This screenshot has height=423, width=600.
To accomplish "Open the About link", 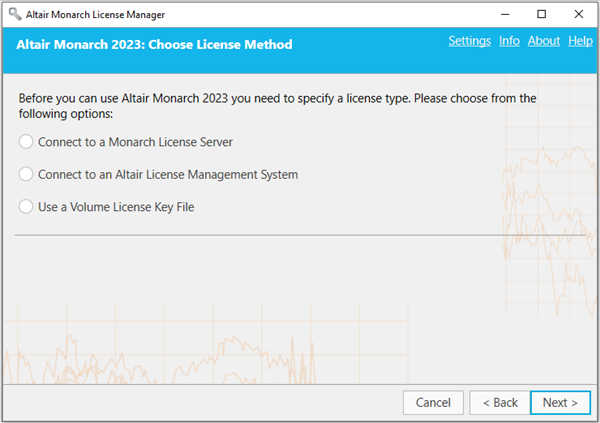I will (544, 41).
